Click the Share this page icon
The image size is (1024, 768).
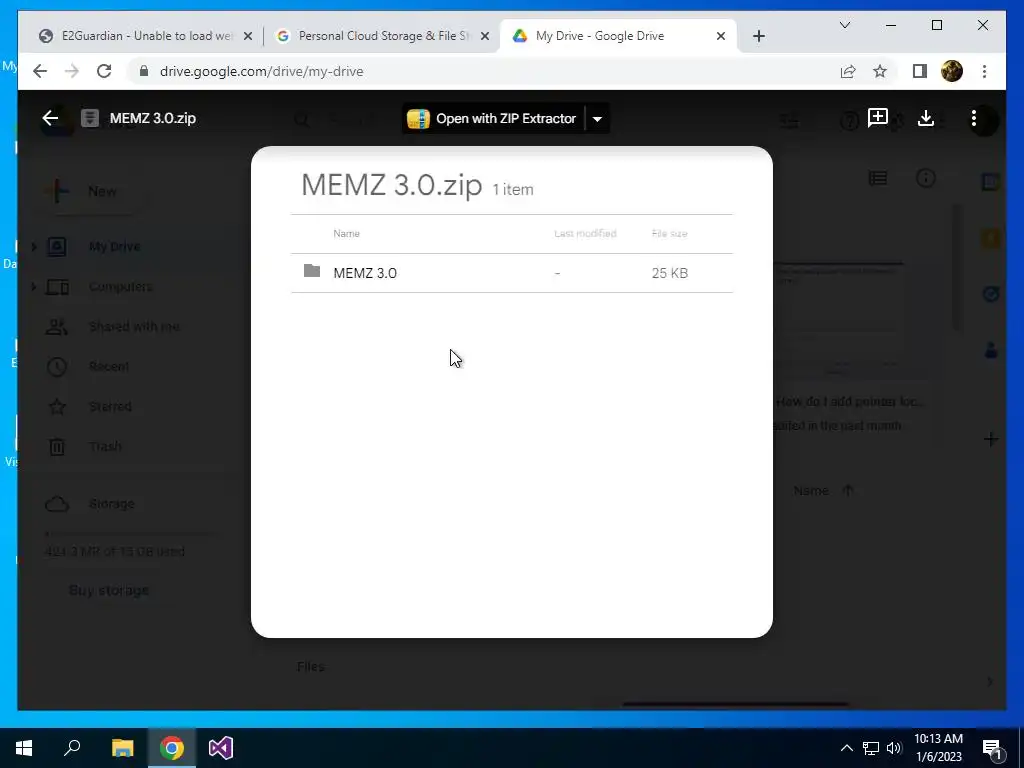click(x=848, y=71)
